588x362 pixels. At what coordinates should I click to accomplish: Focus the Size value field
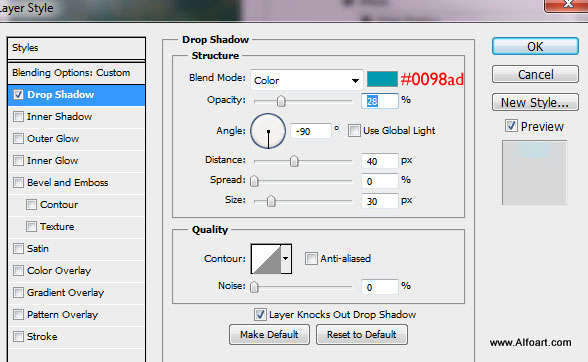point(380,201)
